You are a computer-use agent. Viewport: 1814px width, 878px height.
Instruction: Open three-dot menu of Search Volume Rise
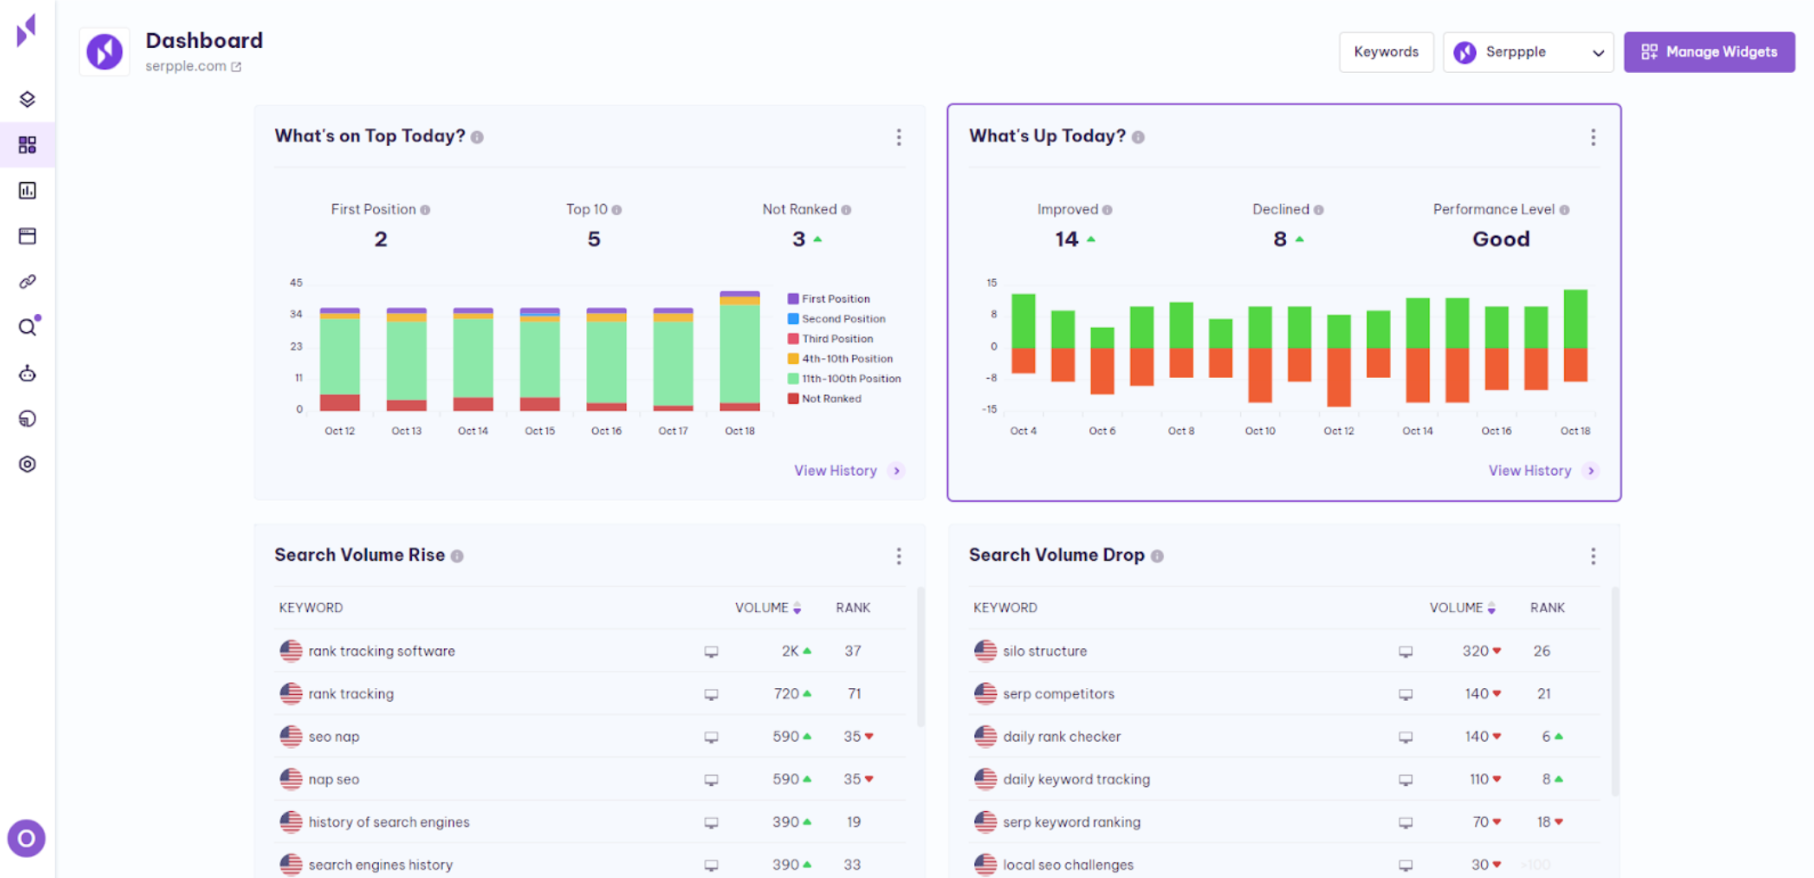click(899, 556)
